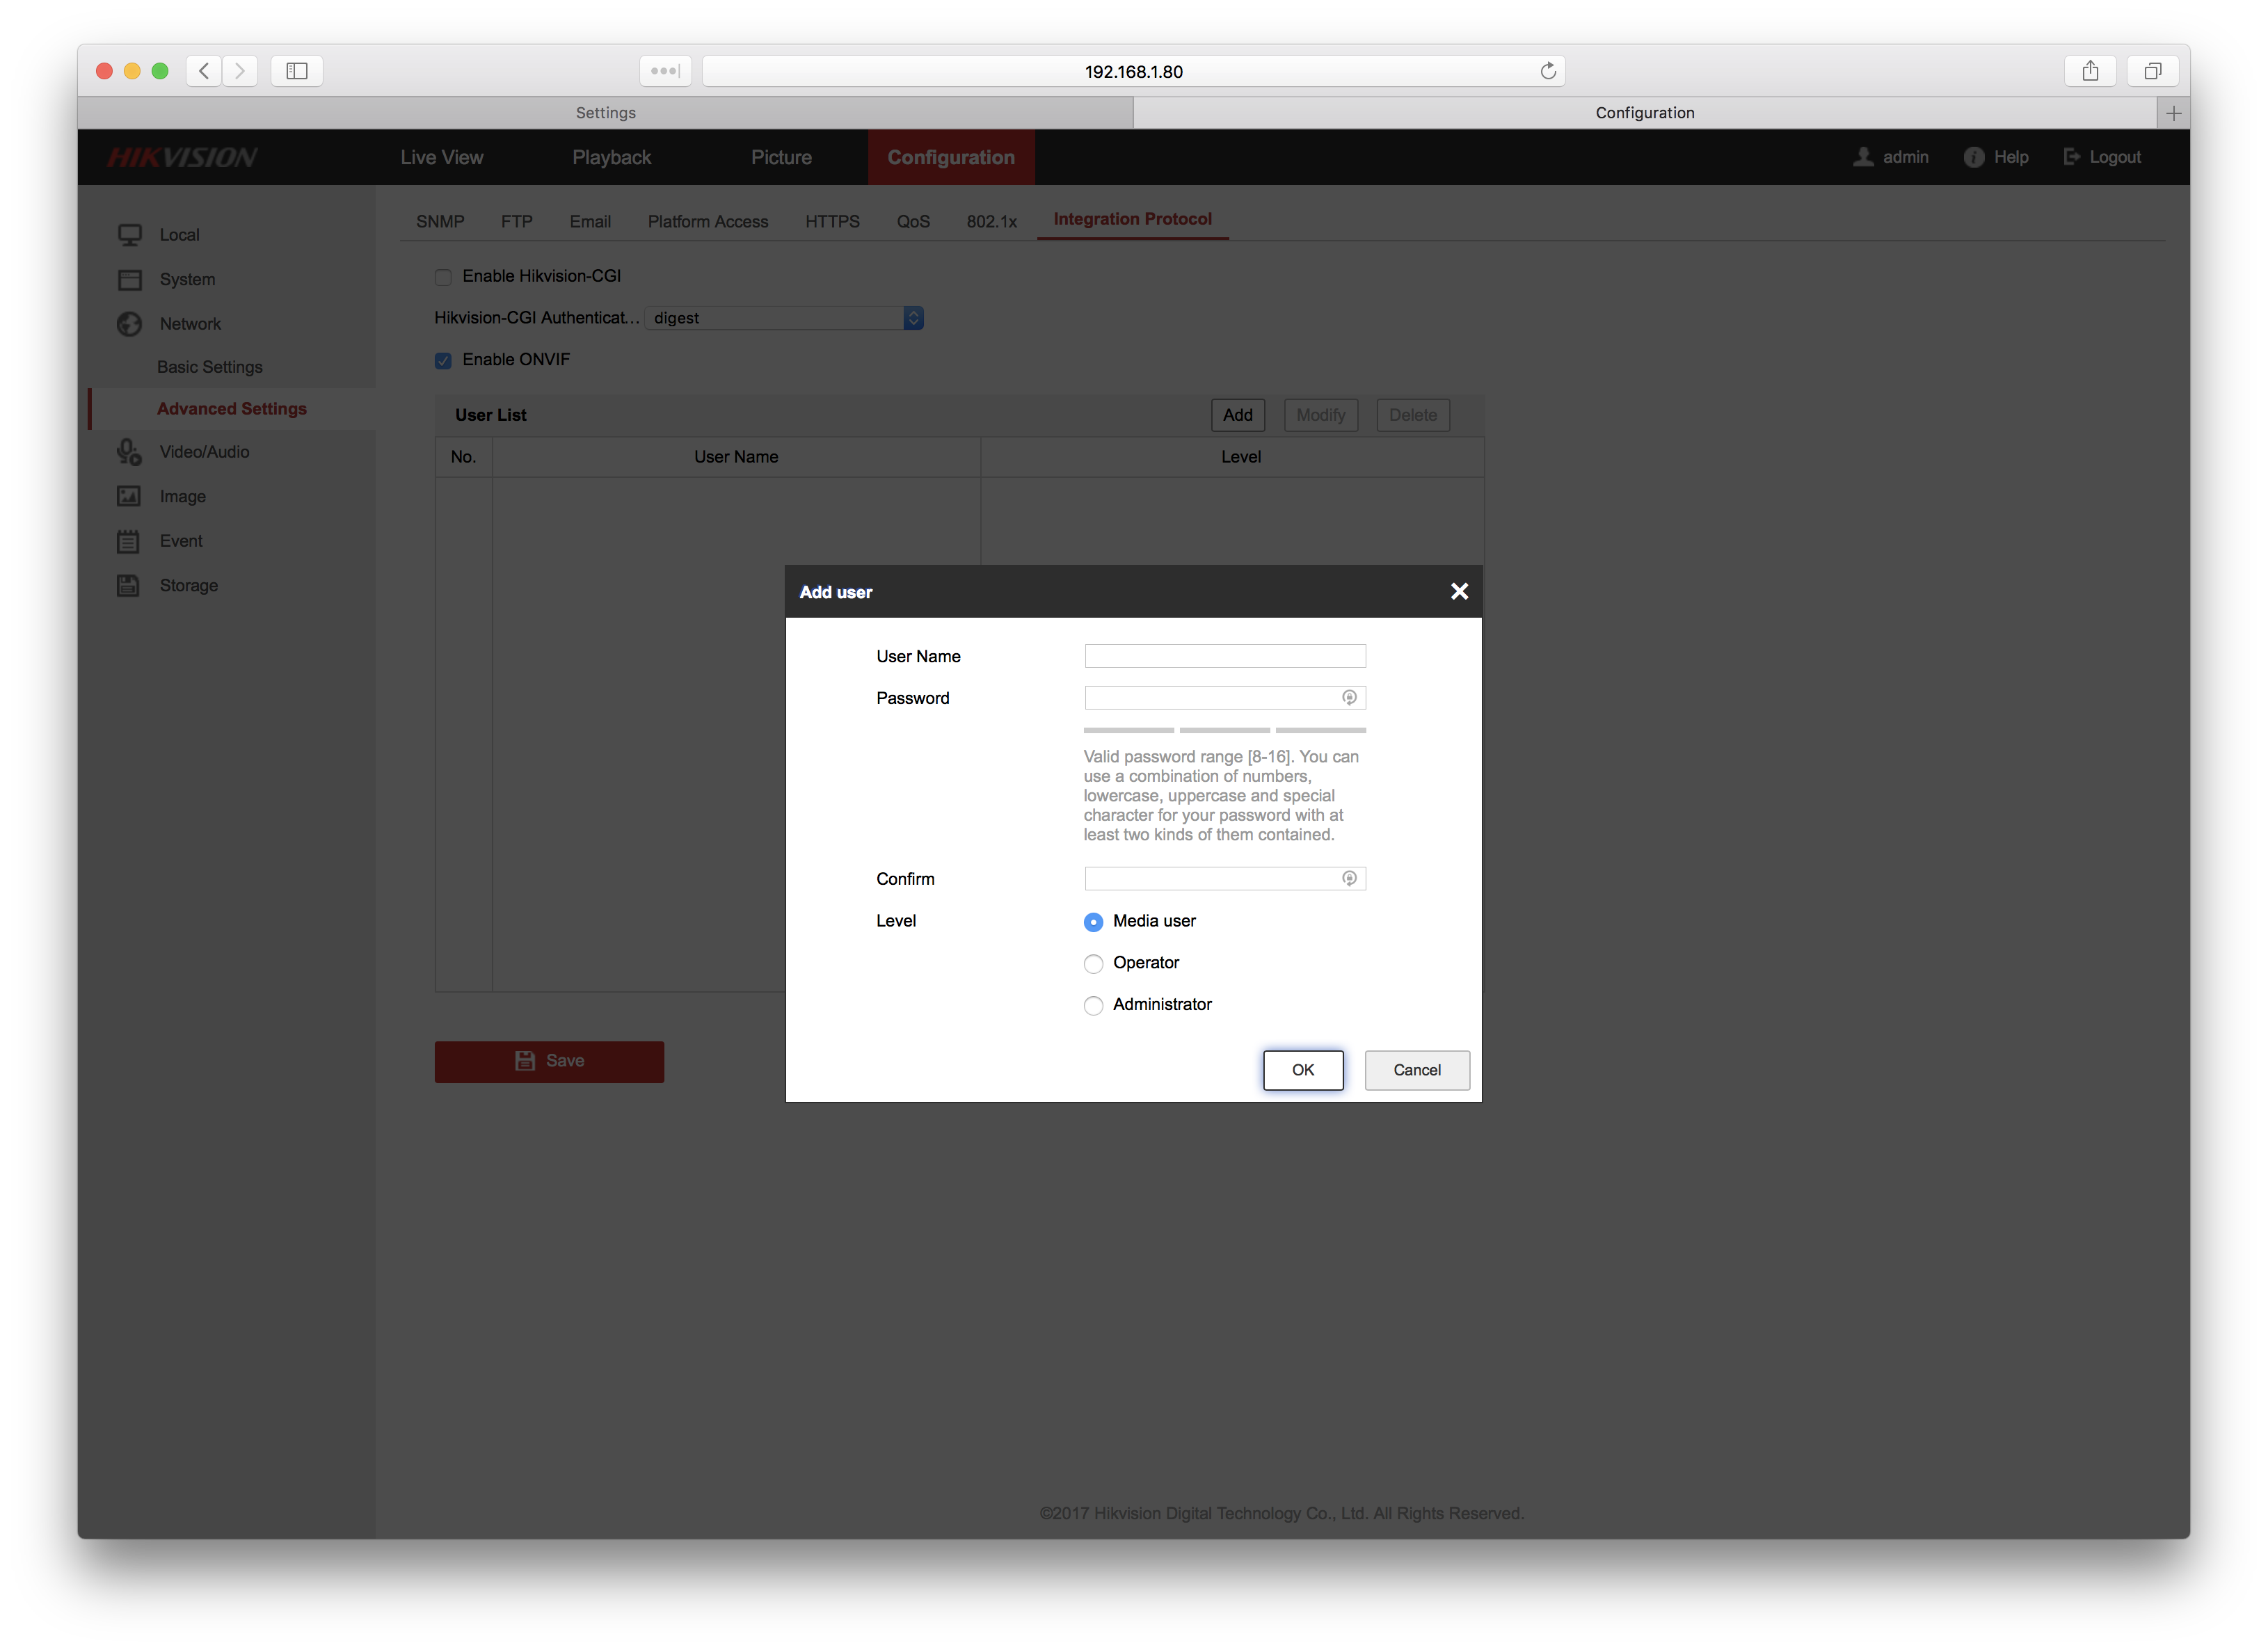Open the Local settings section
This screenshot has height=1650, width=2268.
[x=180, y=234]
